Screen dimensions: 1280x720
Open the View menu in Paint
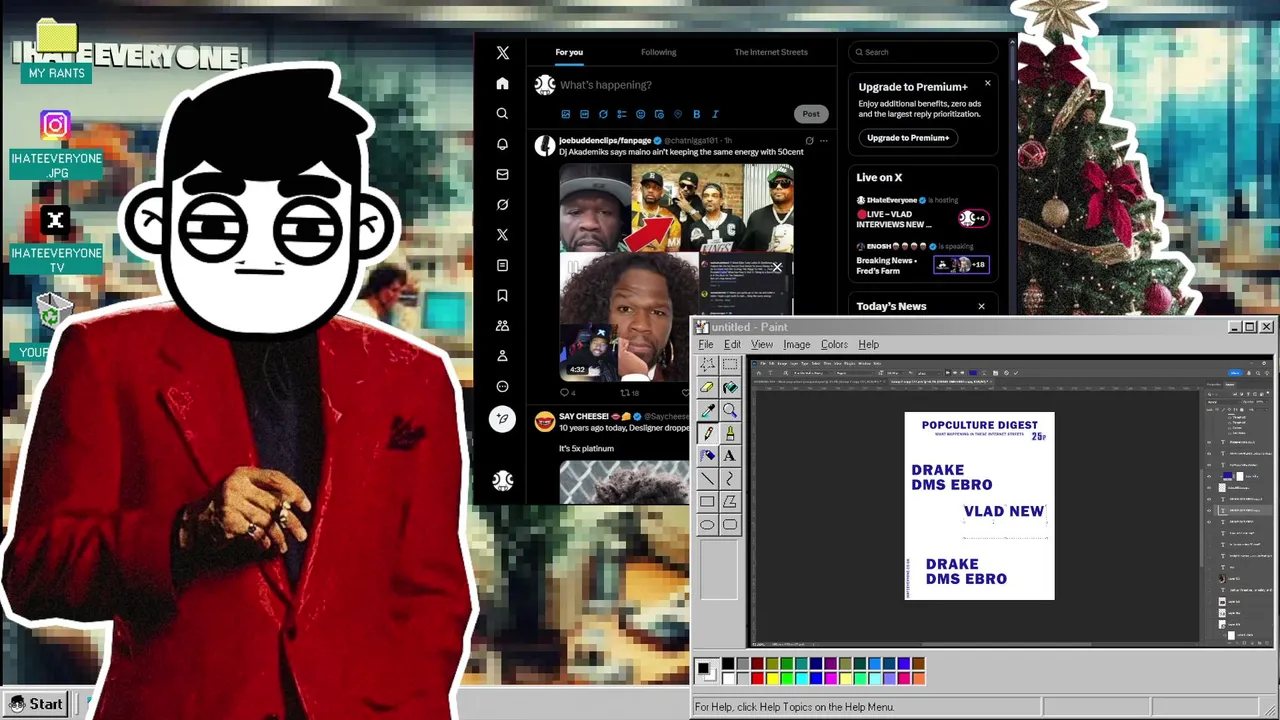[762, 344]
